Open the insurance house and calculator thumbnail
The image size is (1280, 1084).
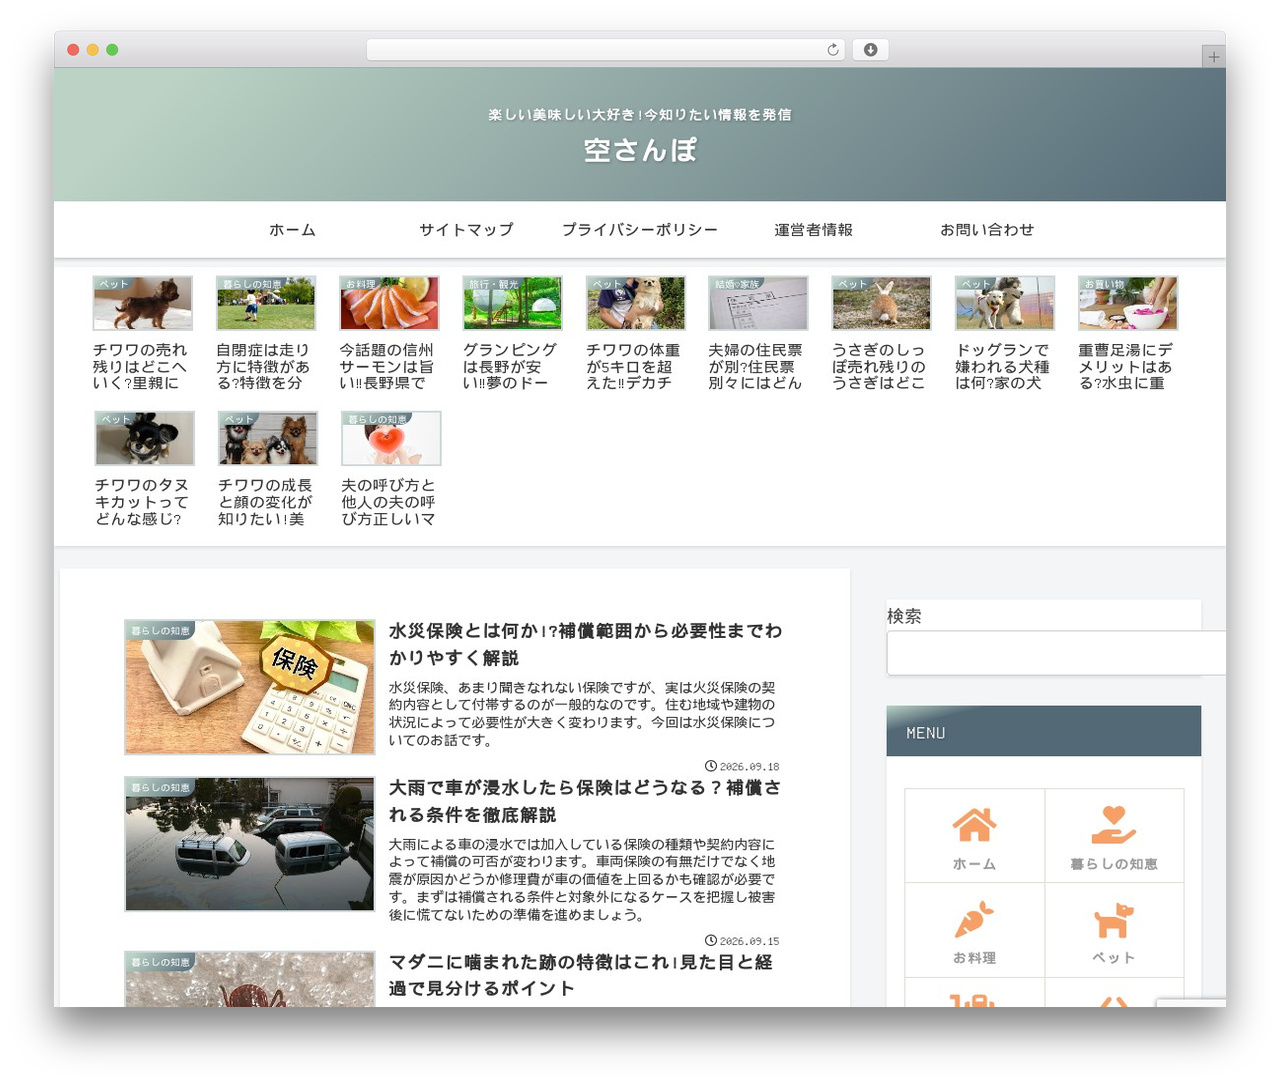250,687
